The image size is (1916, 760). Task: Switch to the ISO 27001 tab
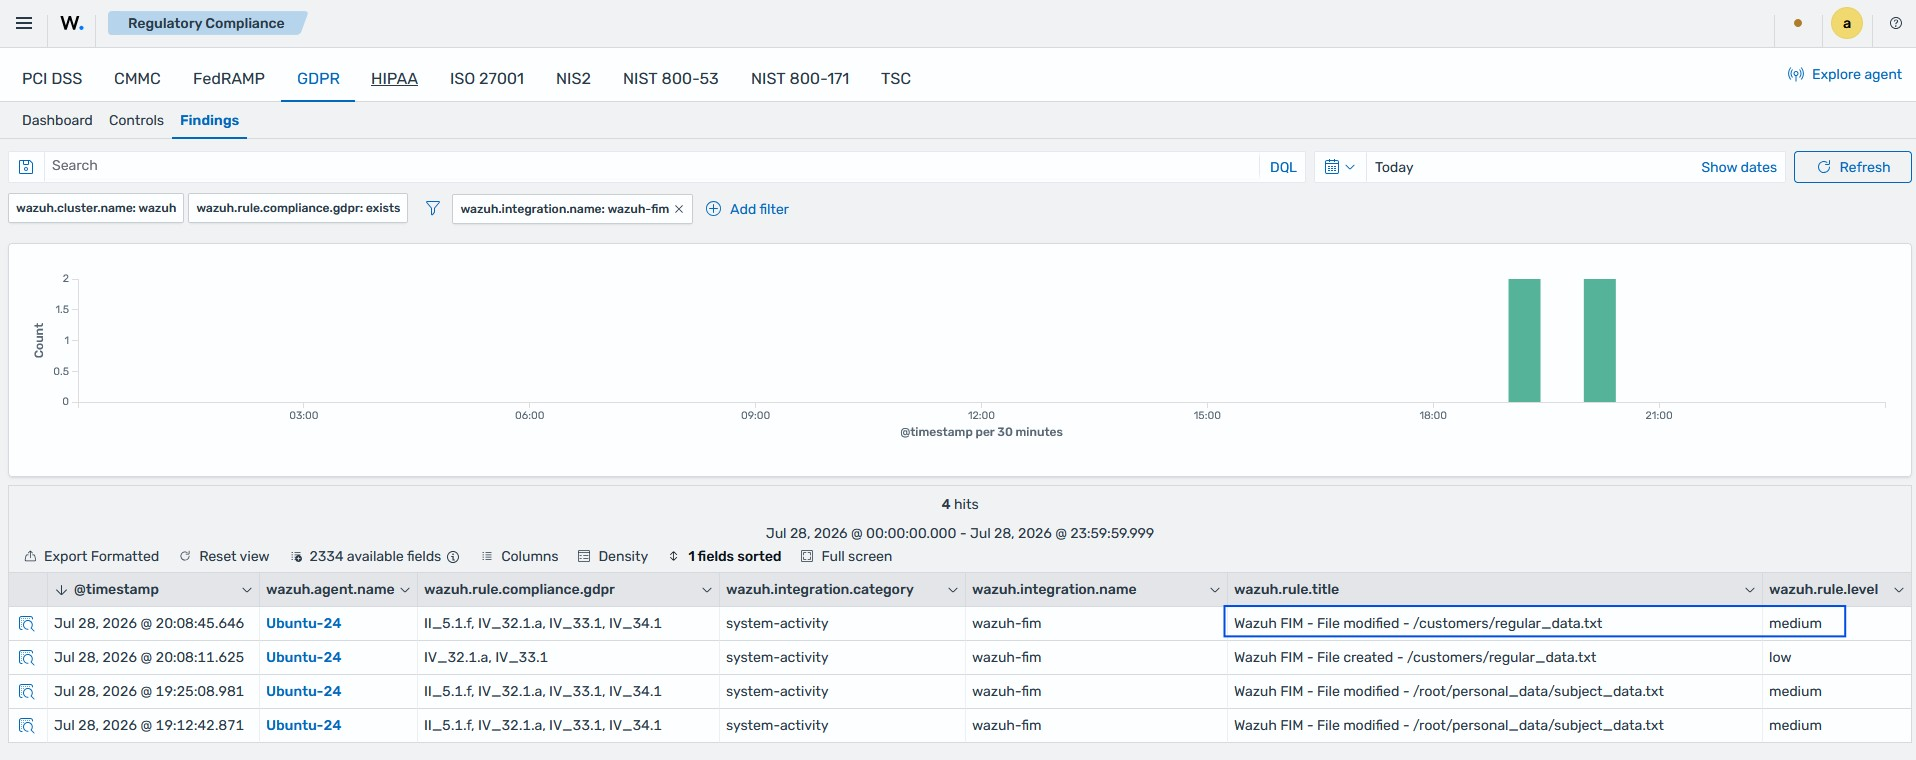pyautogui.click(x=487, y=78)
